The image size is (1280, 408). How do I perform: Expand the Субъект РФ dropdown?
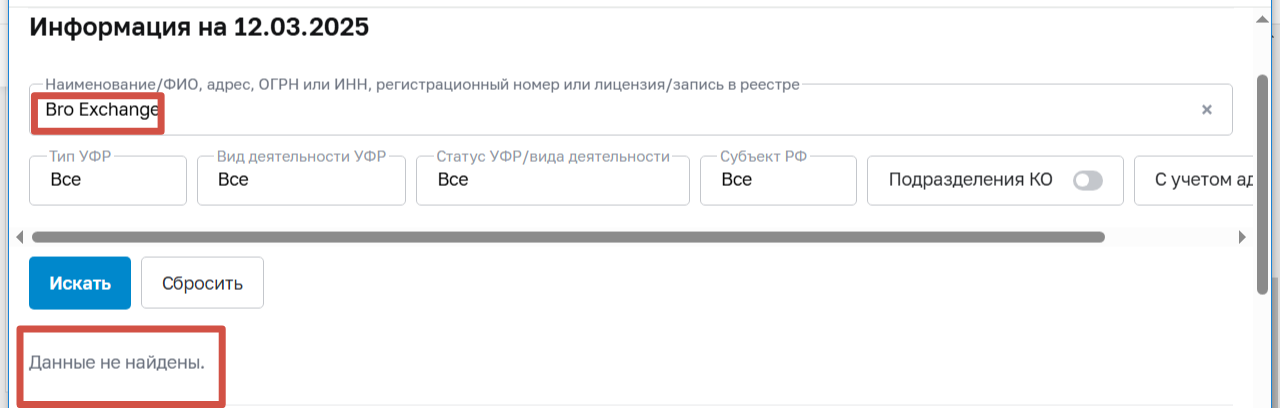[x=778, y=181]
